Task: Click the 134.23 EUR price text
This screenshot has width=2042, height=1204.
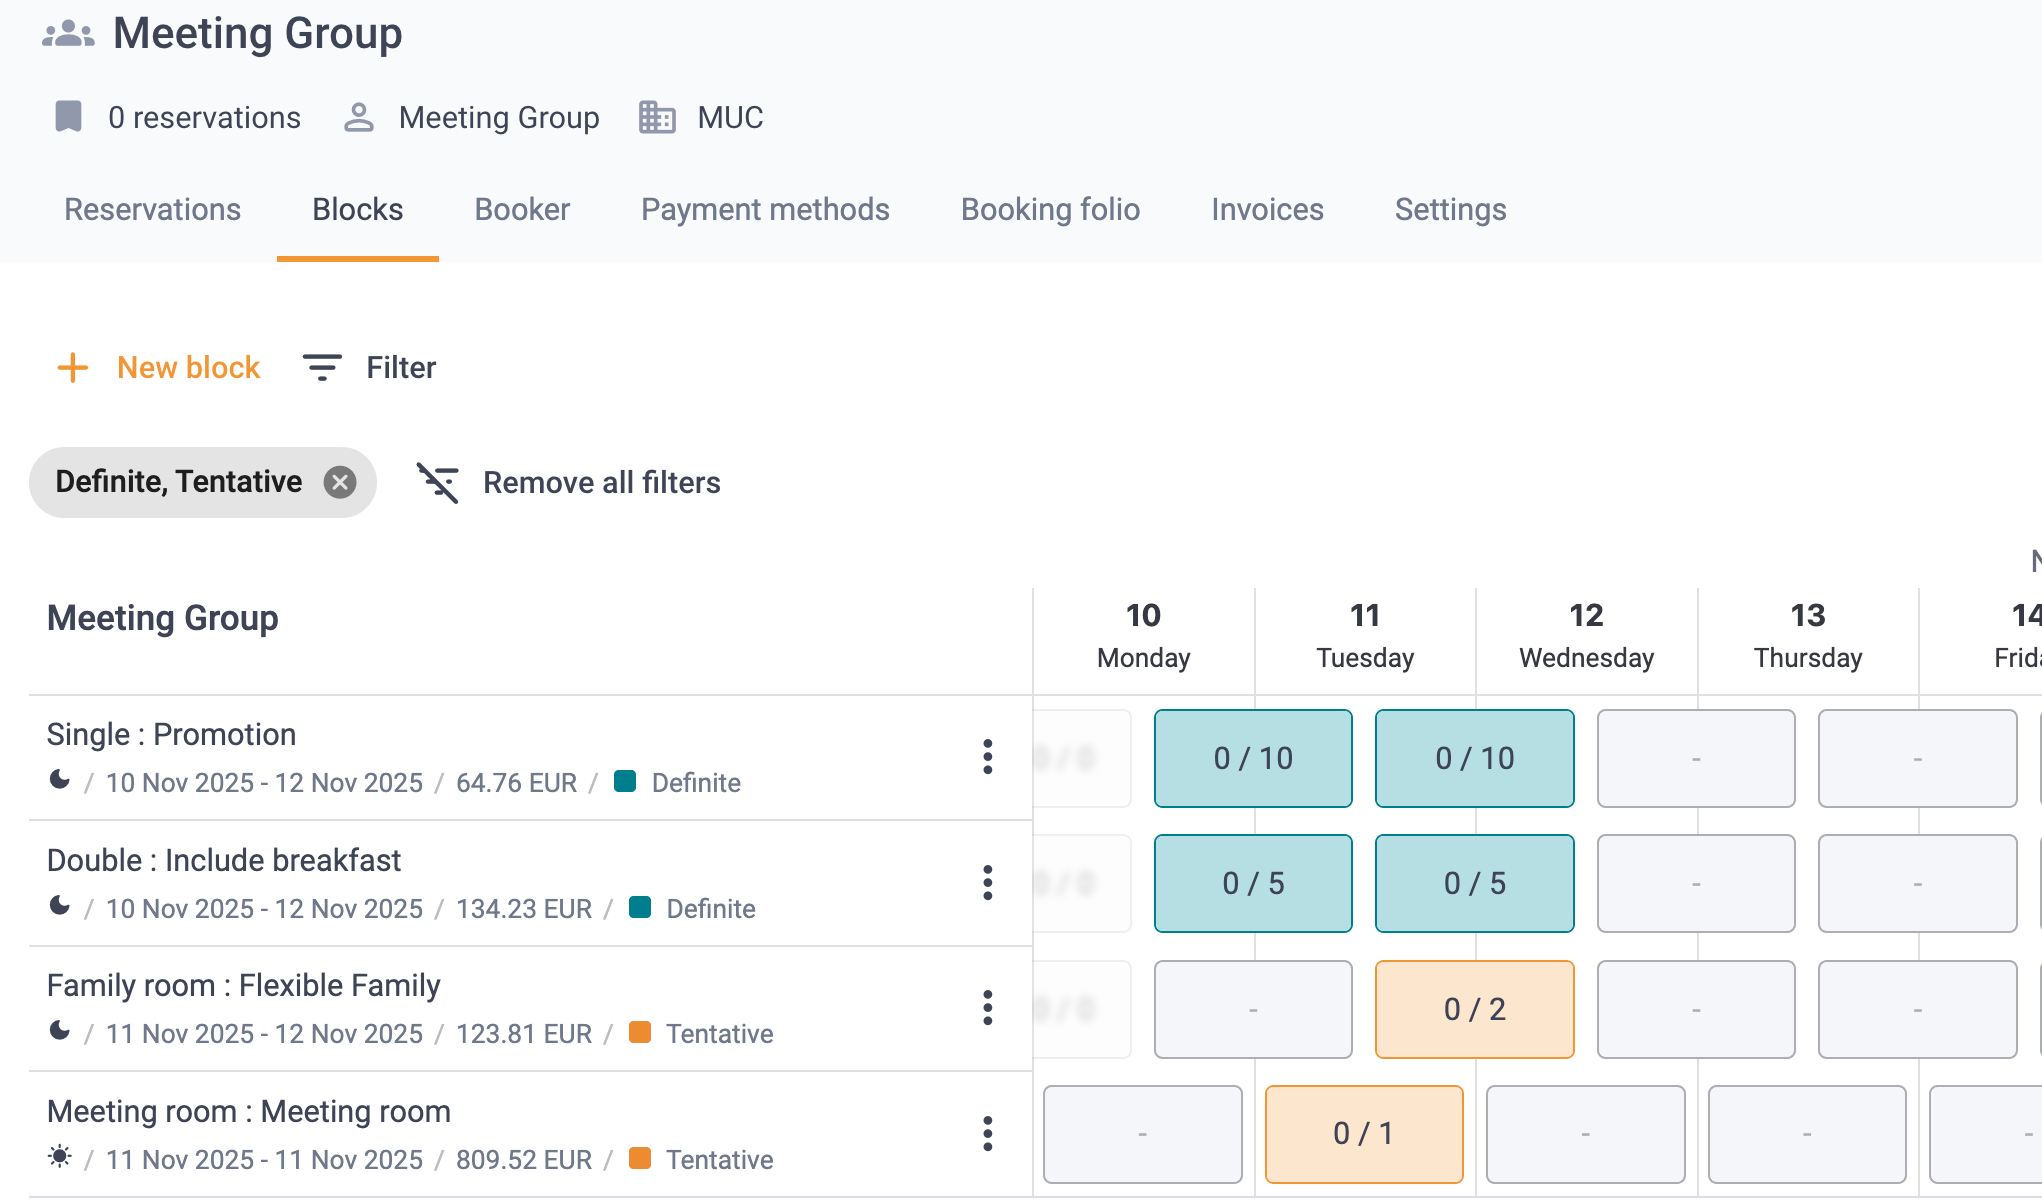Action: [524, 909]
